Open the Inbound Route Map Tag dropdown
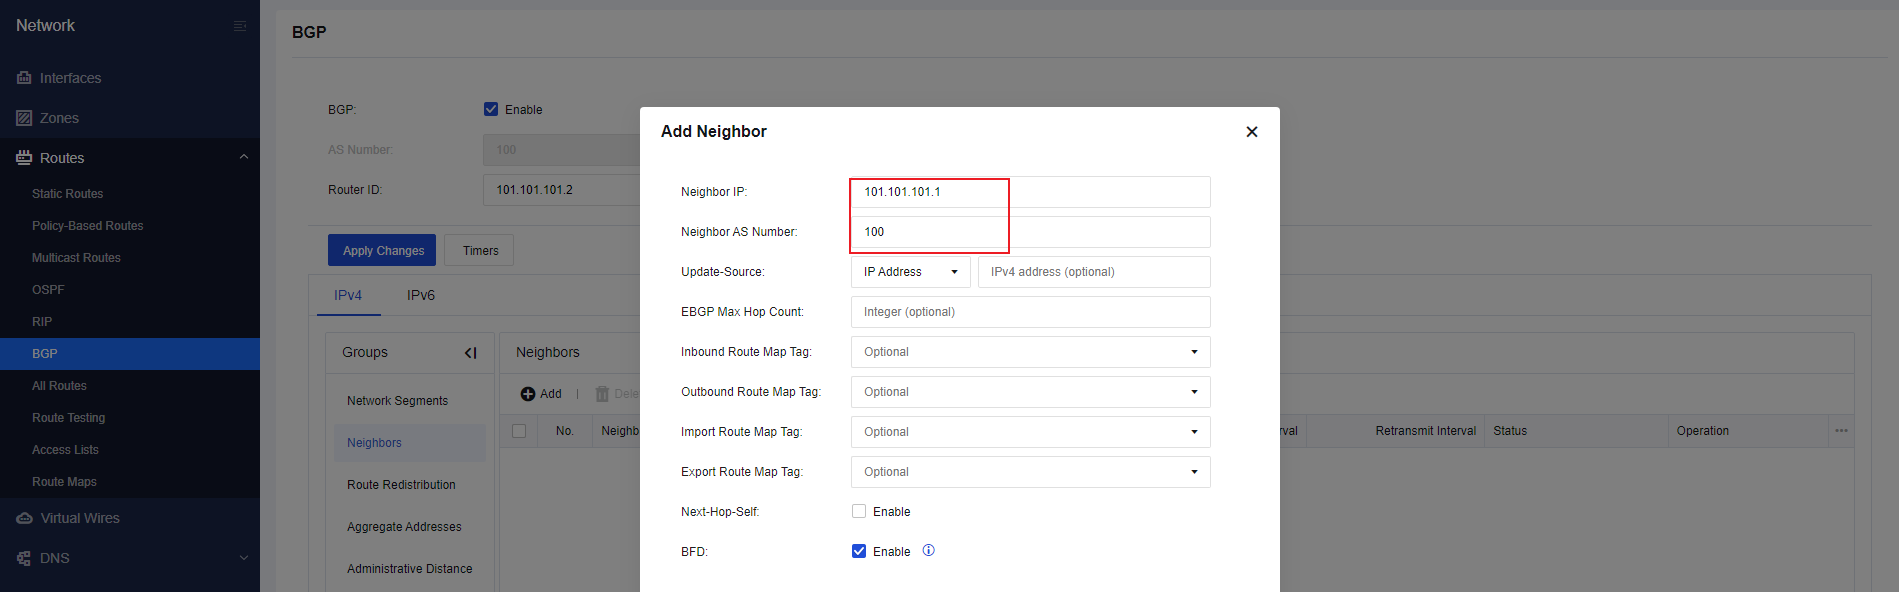 click(1030, 352)
